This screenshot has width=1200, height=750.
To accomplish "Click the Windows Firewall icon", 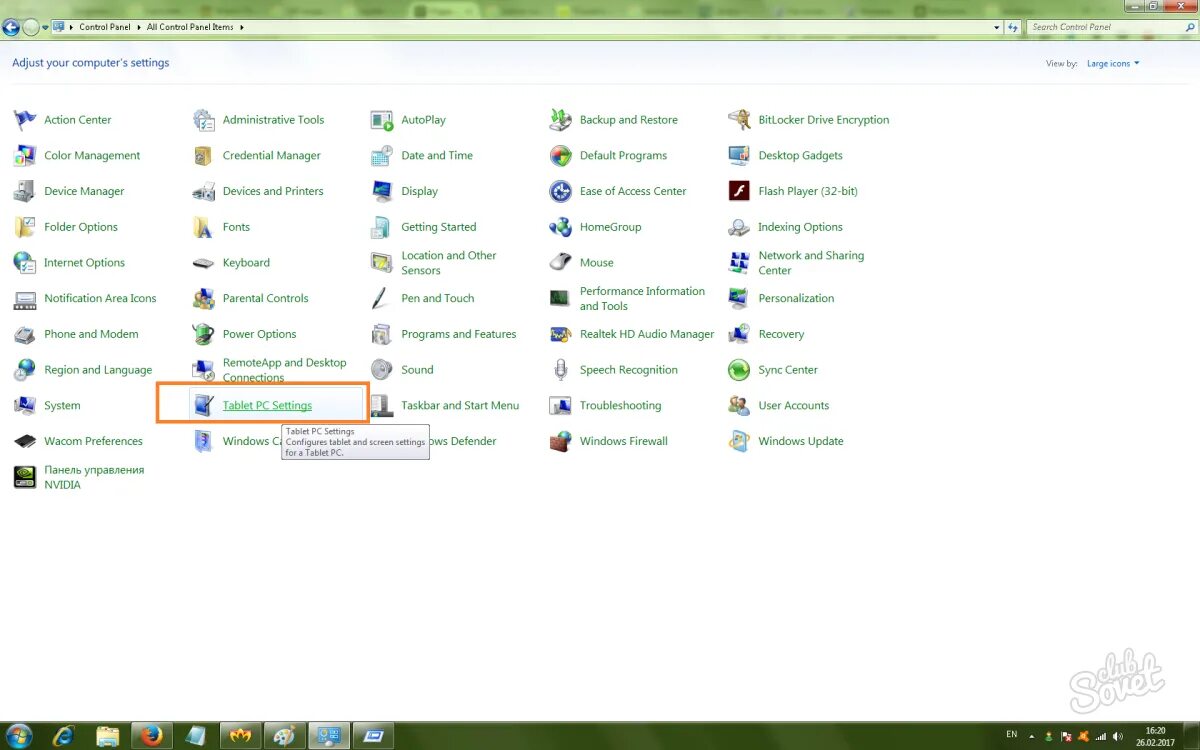I will click(561, 441).
